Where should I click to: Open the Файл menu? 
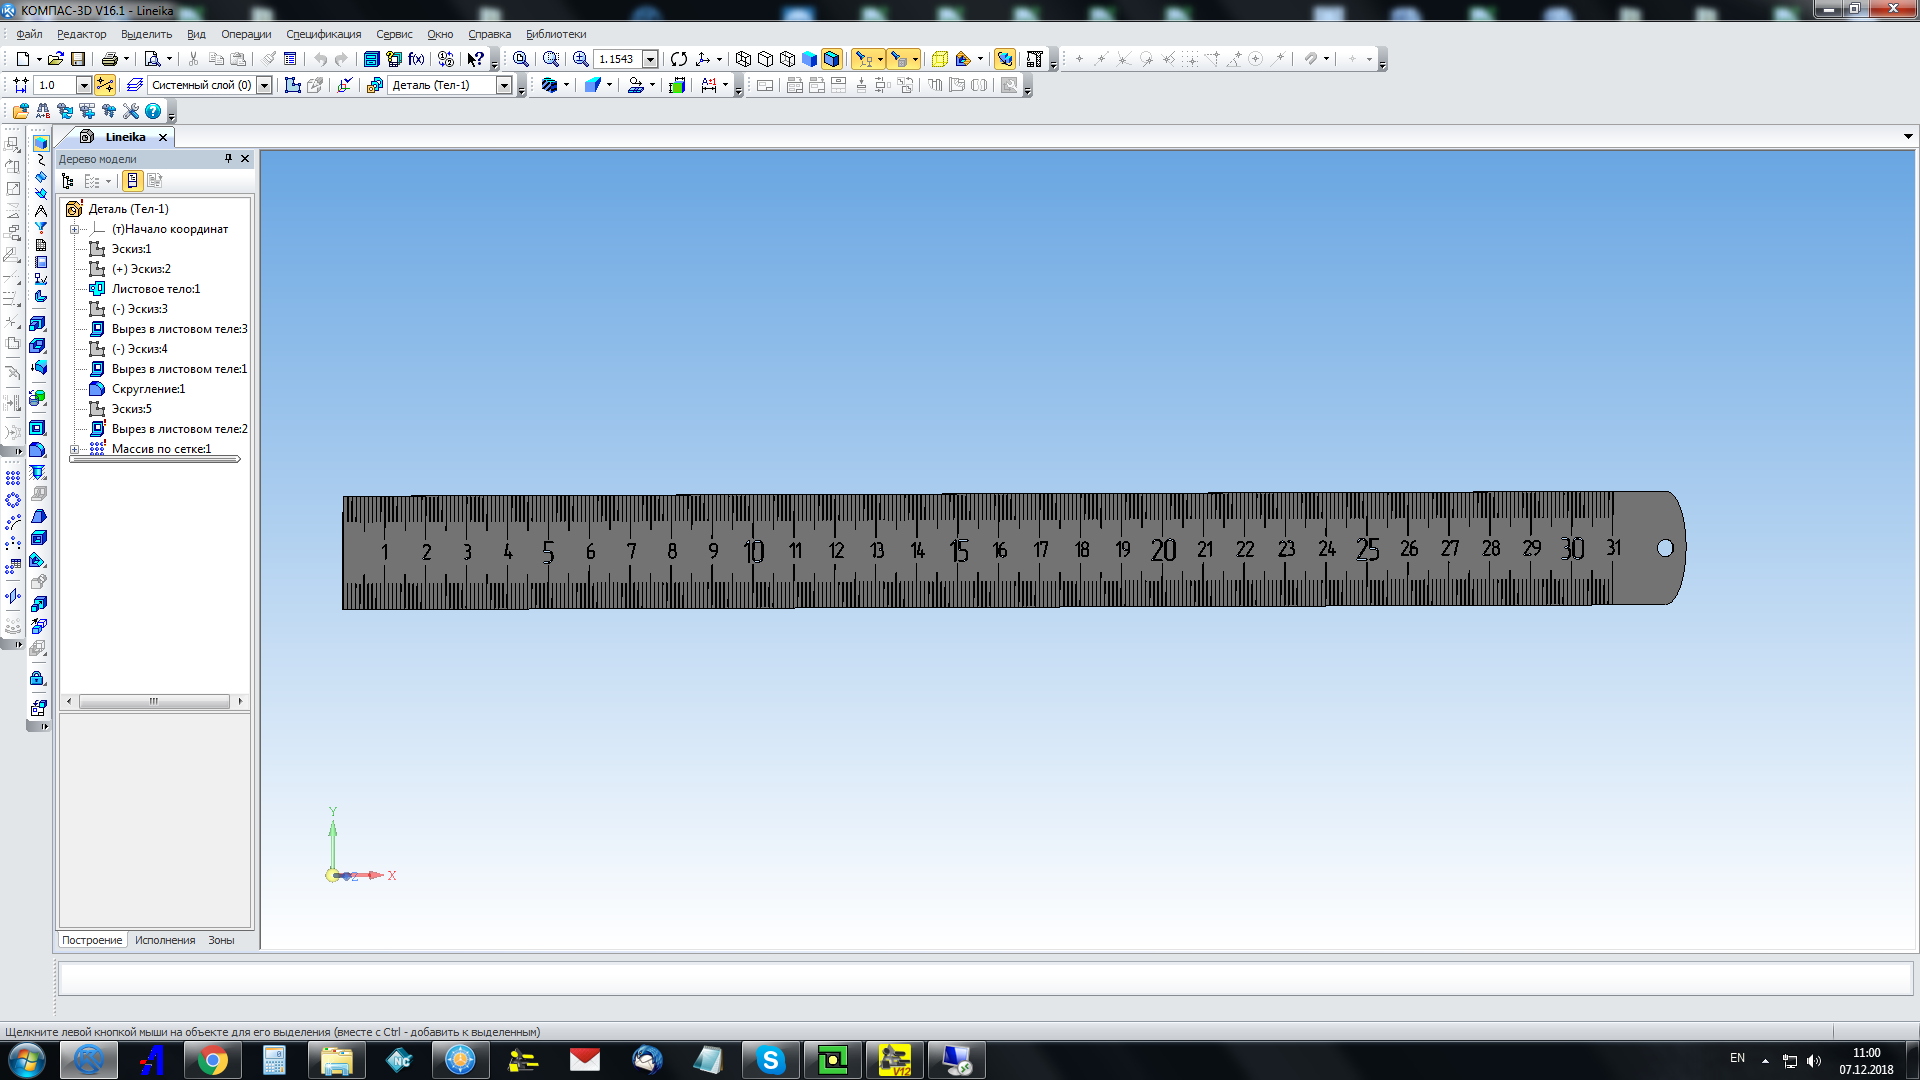pos(29,34)
